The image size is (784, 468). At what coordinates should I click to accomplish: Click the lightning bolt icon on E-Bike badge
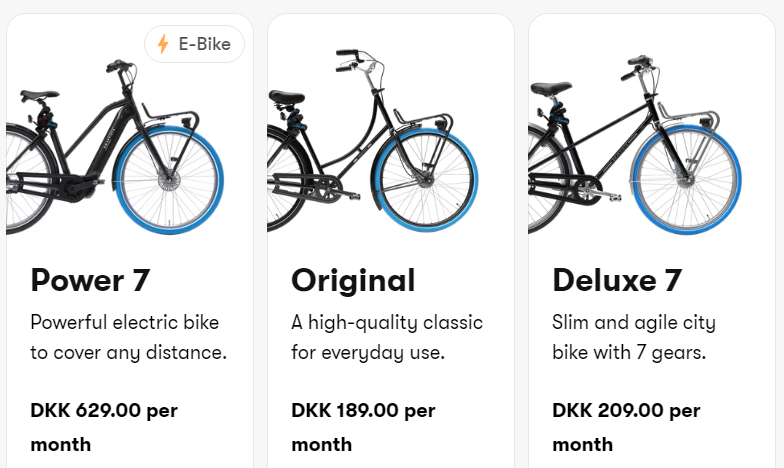163,44
